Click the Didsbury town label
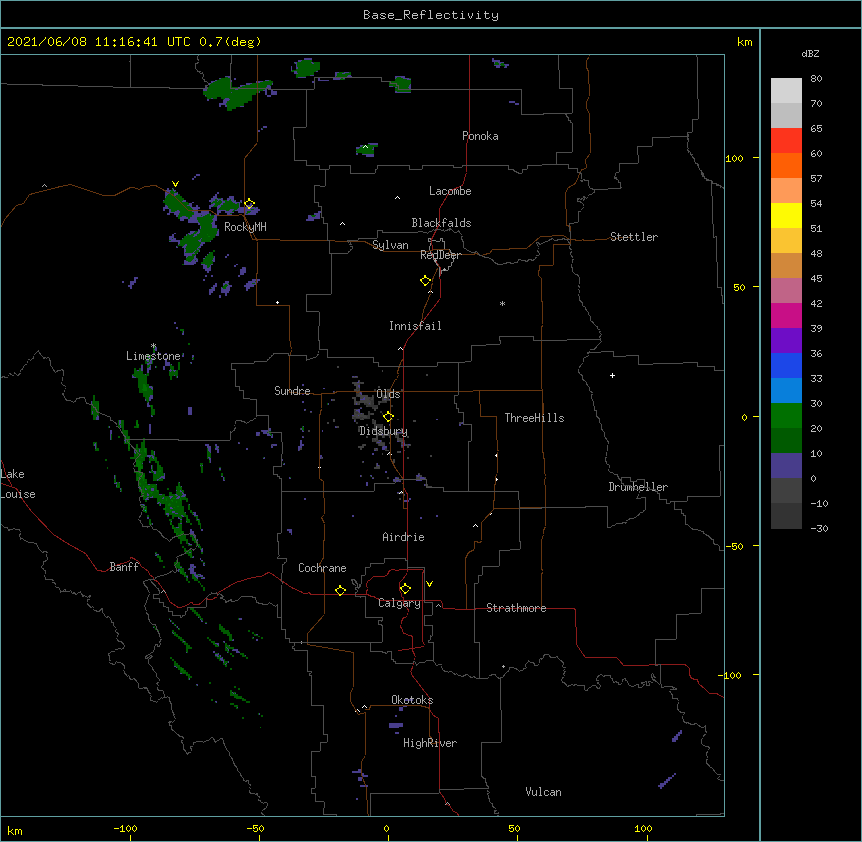Viewport: 862px width, 842px height. coord(383,431)
